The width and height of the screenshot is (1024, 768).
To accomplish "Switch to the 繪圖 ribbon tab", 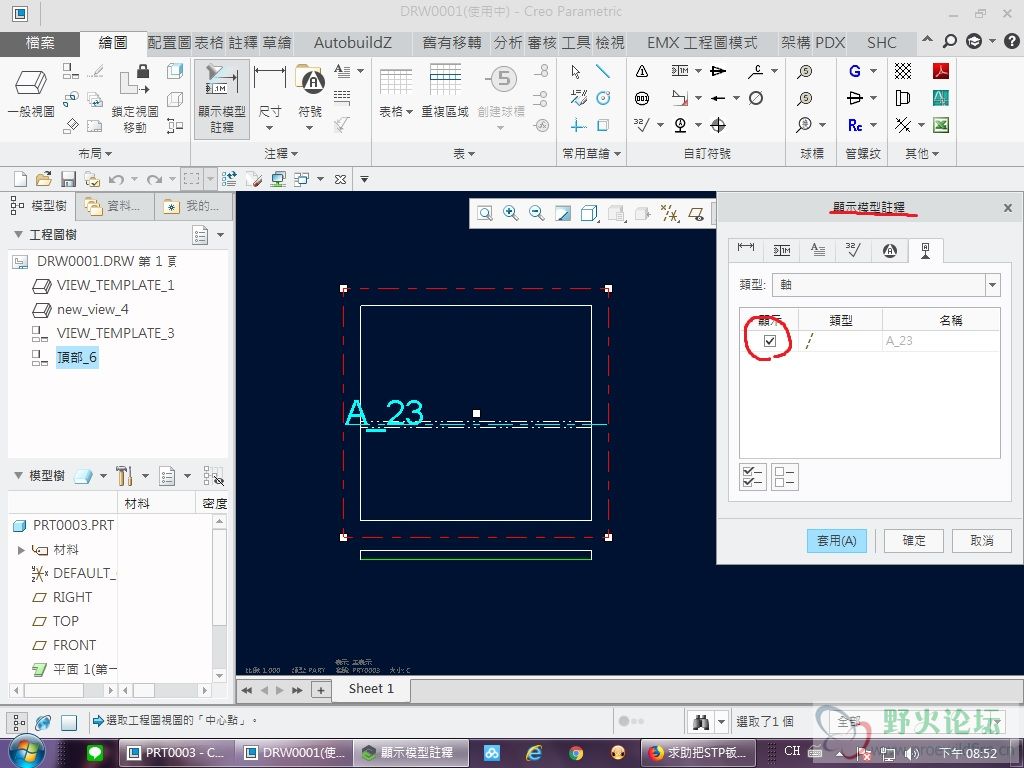I will 112,43.
